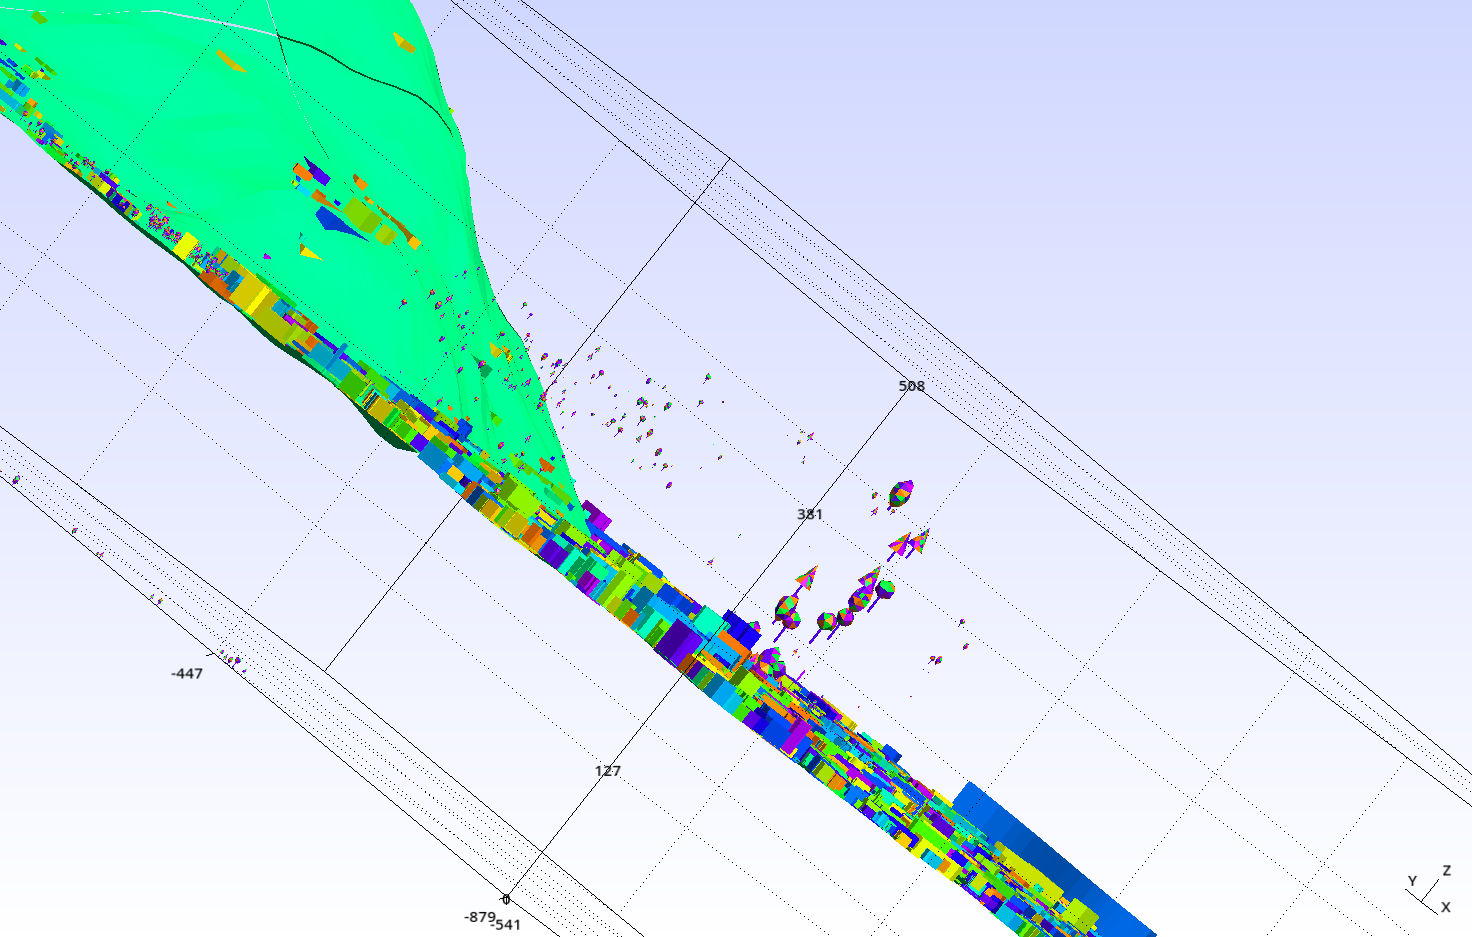Click the axis label 127
Viewport: 1472px width, 937px height.
coord(607,771)
